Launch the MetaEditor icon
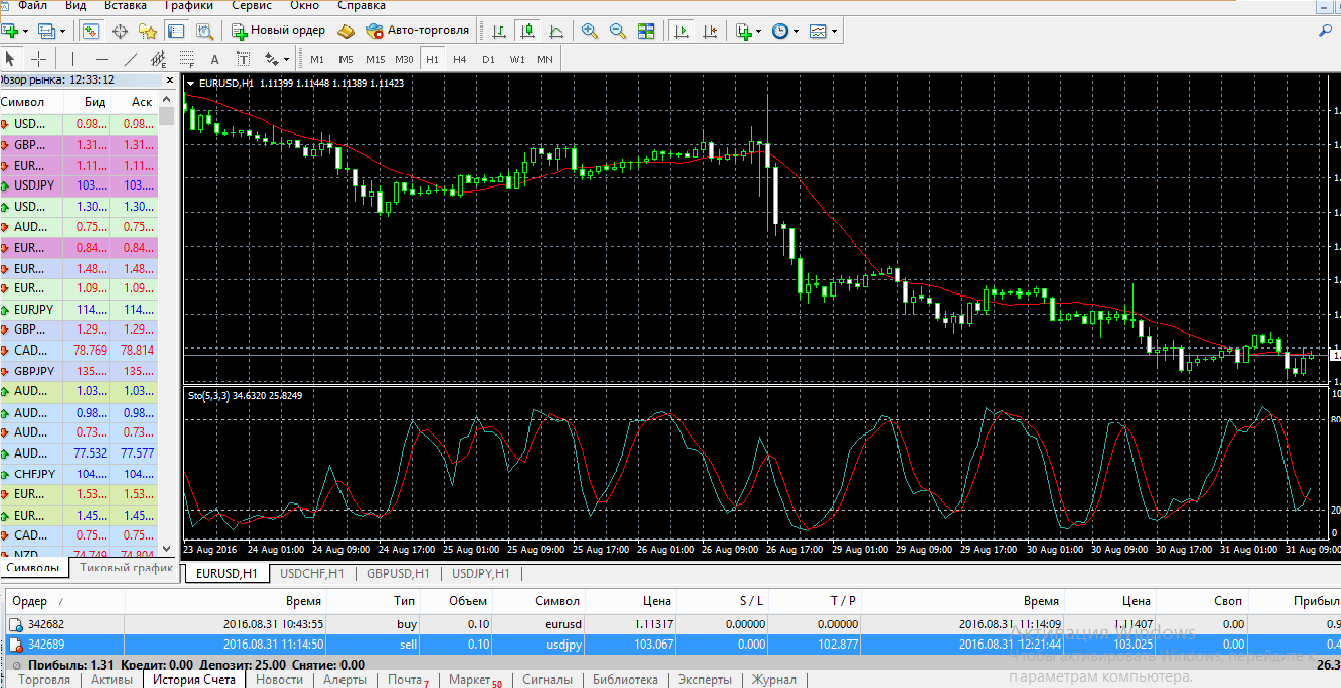This screenshot has width=1341, height=688. (x=346, y=31)
